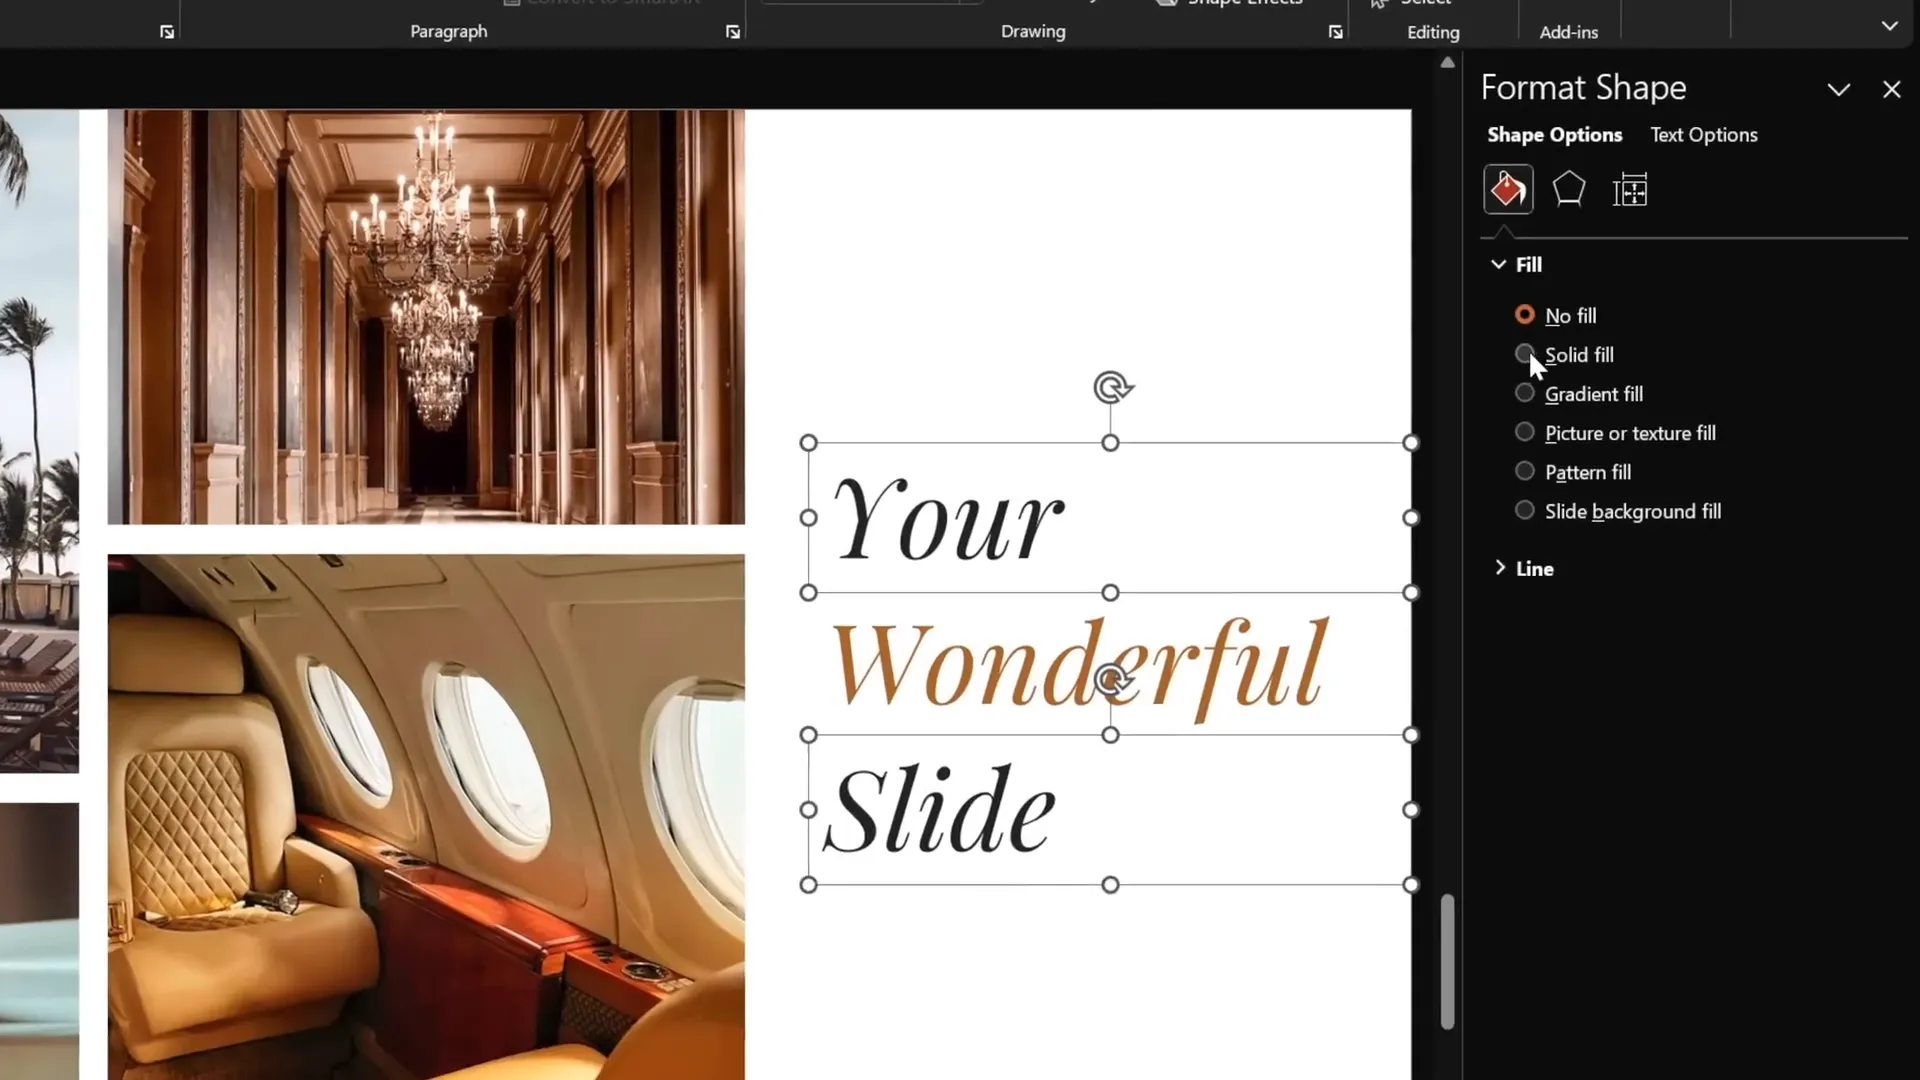Select the chandelier hallway picture
Screen dimensions: 1920x1080
click(426, 317)
